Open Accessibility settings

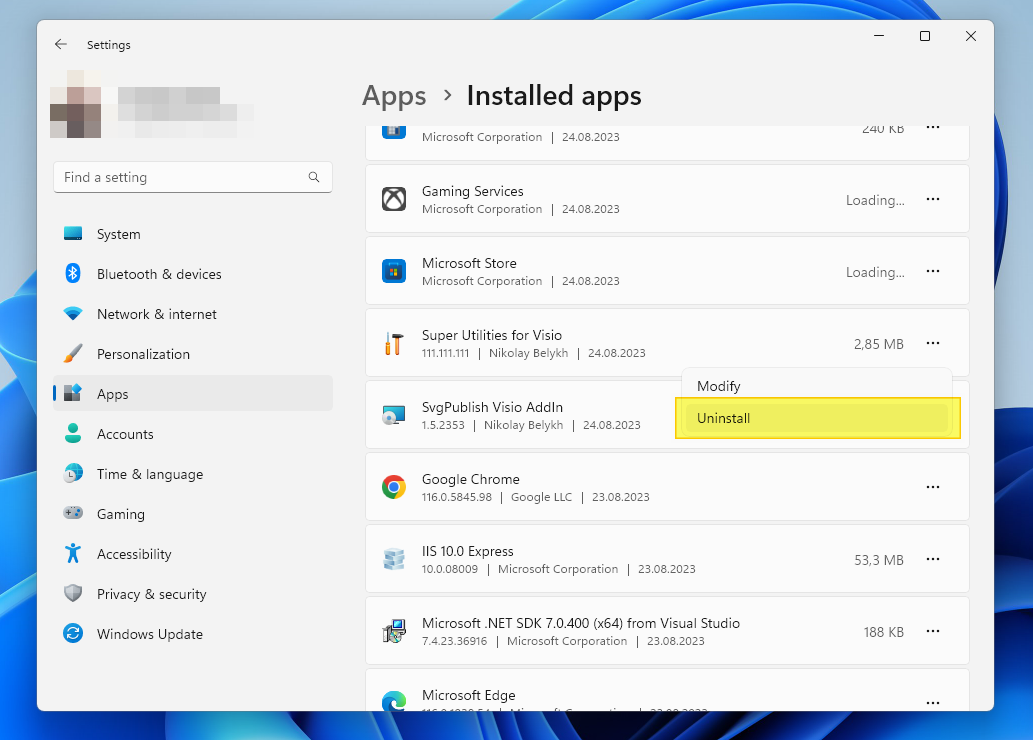(193, 554)
